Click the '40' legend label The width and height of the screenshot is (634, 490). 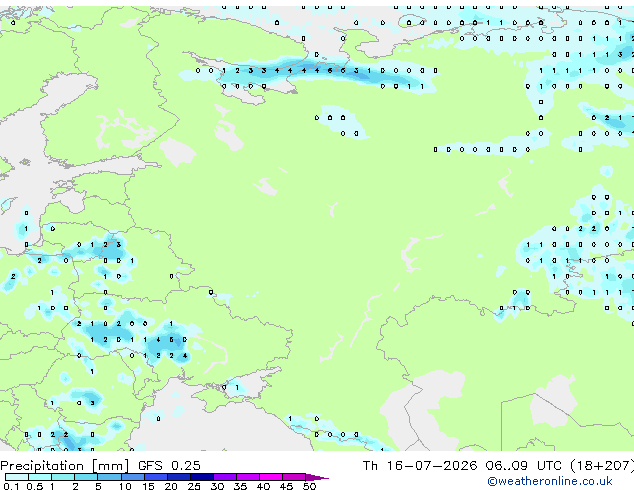pos(263,486)
